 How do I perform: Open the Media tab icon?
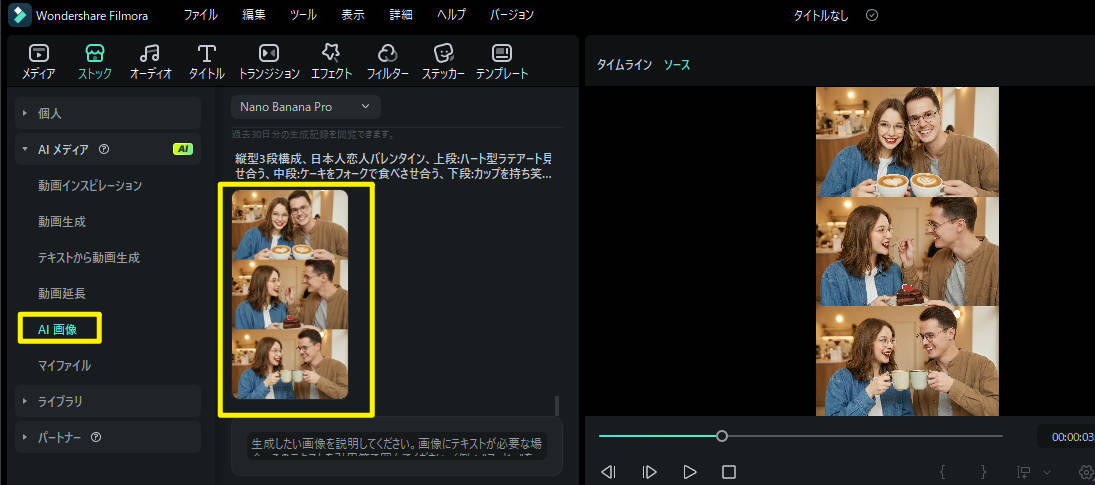38,53
